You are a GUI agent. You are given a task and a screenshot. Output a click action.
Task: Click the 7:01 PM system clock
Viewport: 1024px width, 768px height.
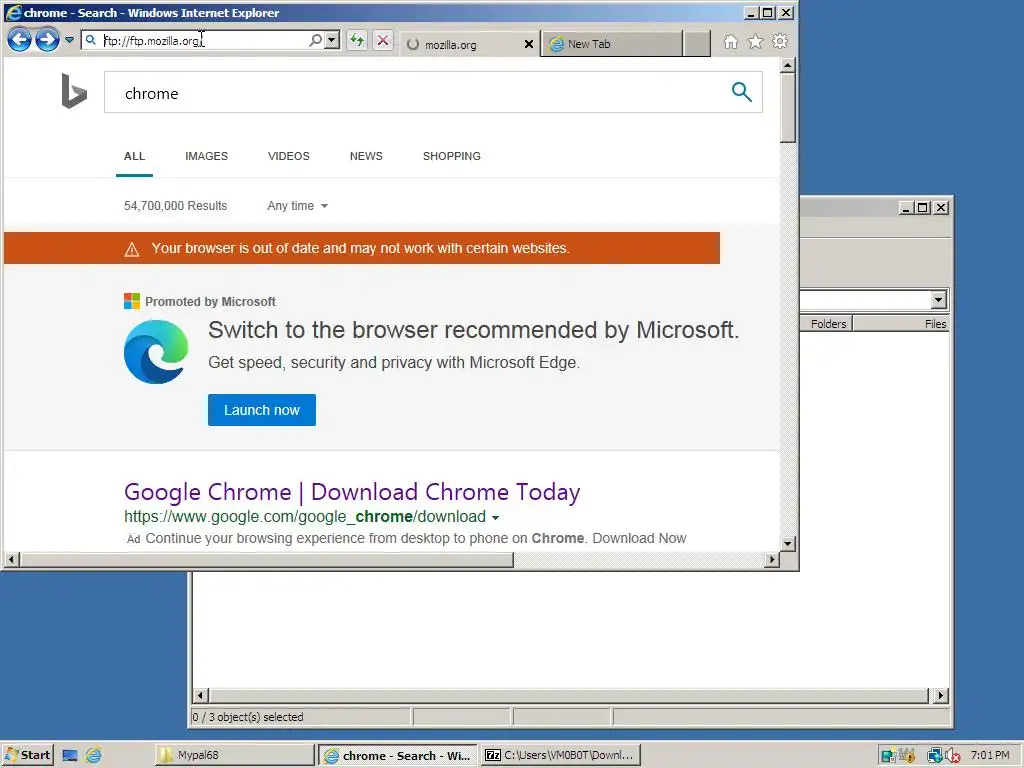tap(990, 756)
